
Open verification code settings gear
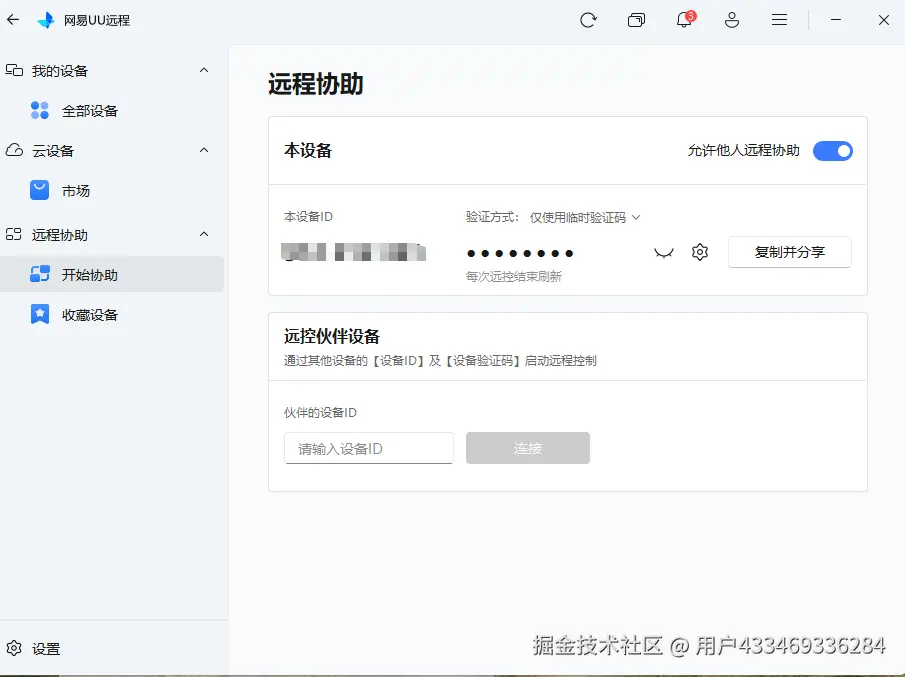click(x=700, y=252)
